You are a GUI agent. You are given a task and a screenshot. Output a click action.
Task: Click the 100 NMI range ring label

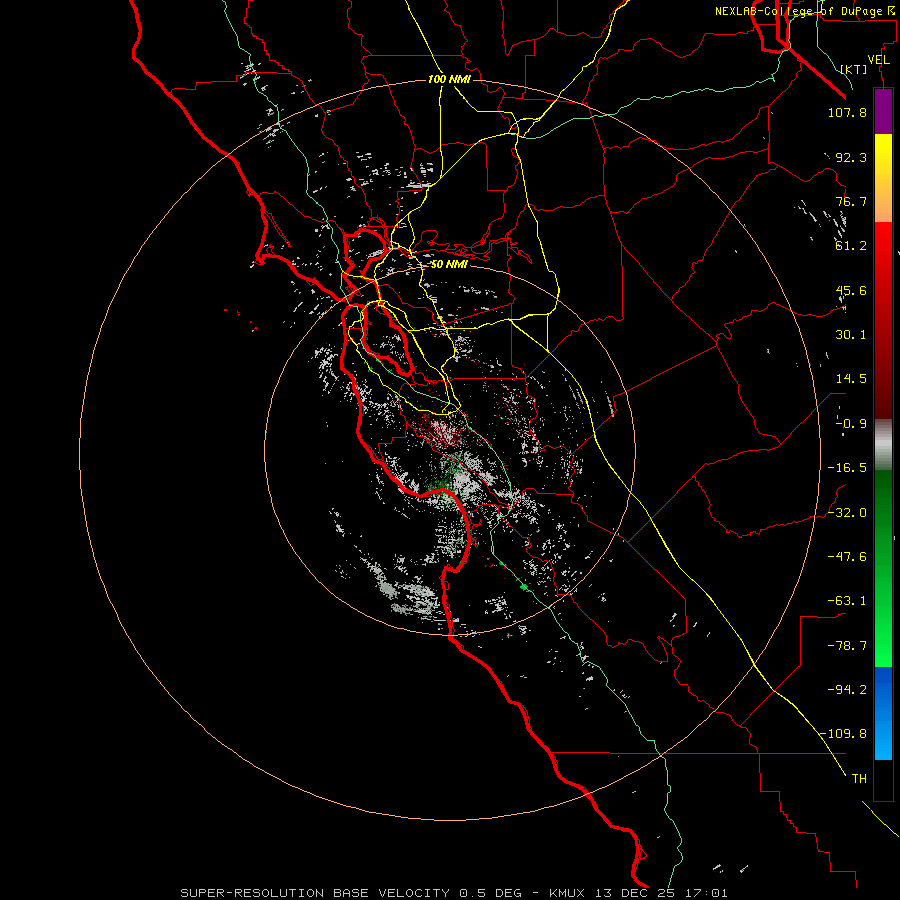click(x=449, y=79)
